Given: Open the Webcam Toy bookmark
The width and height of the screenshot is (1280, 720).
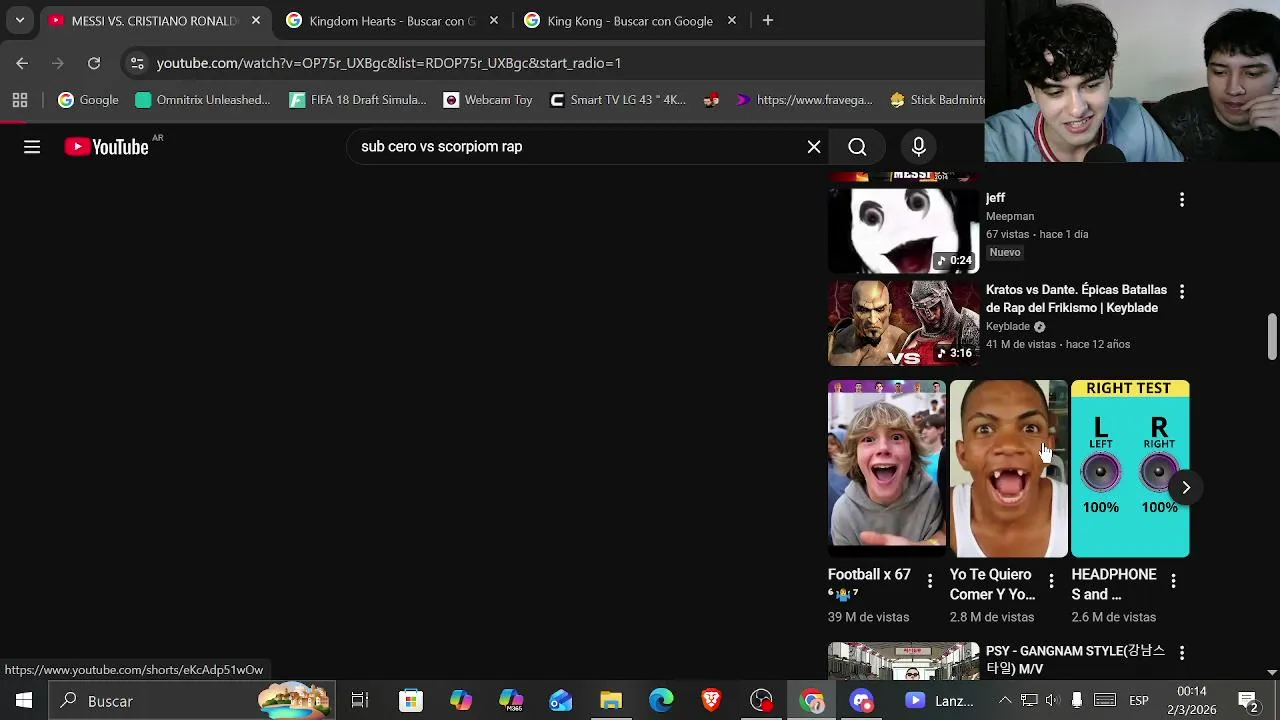Looking at the screenshot, I should tap(488, 100).
